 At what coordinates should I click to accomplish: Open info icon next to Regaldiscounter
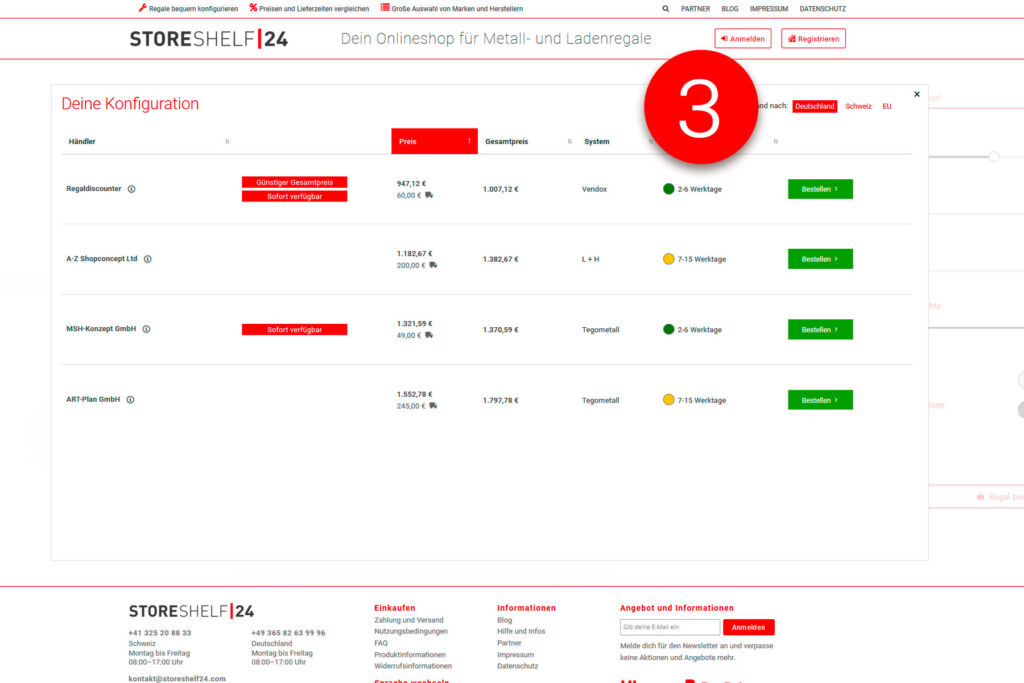[x=131, y=189]
